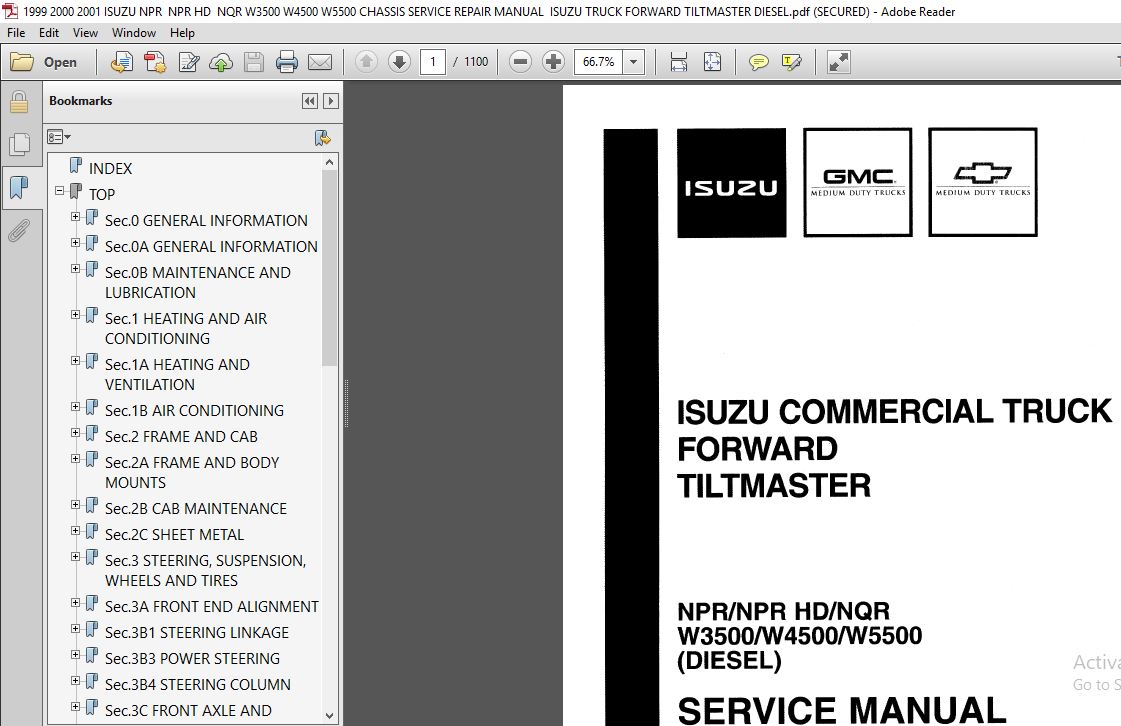The width and height of the screenshot is (1121, 726).
Task: Open the TOP bookmark
Action: coord(102,195)
